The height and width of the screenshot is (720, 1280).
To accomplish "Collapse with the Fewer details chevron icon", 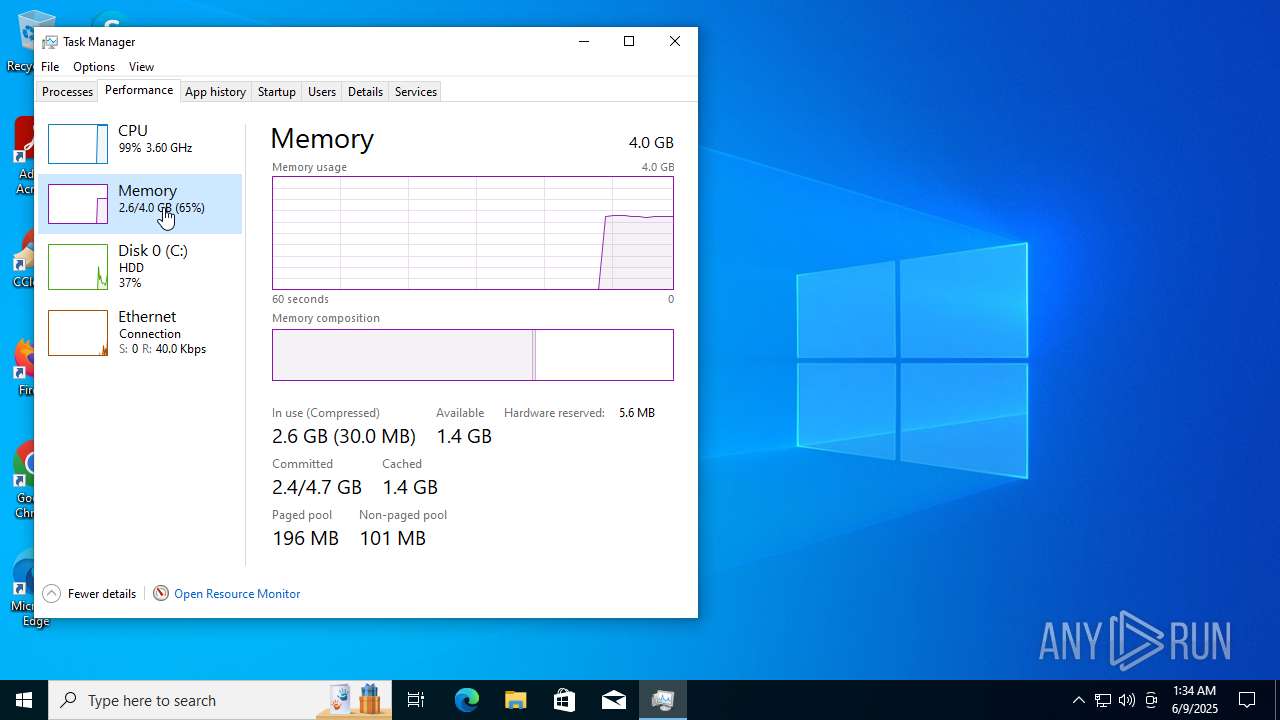I will pyautogui.click(x=52, y=594).
